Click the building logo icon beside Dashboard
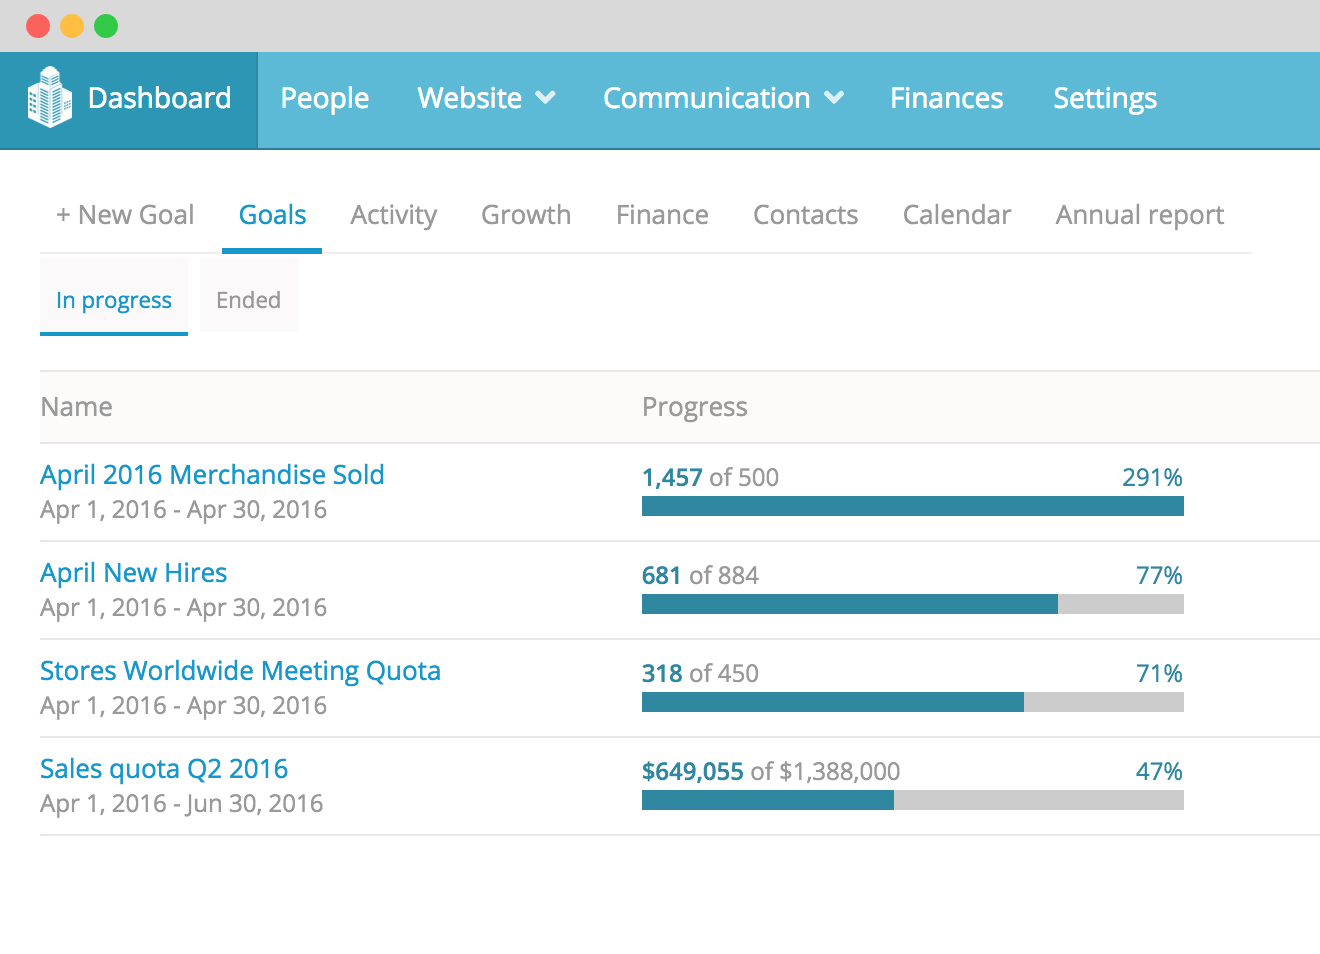1320x954 pixels. tap(49, 98)
